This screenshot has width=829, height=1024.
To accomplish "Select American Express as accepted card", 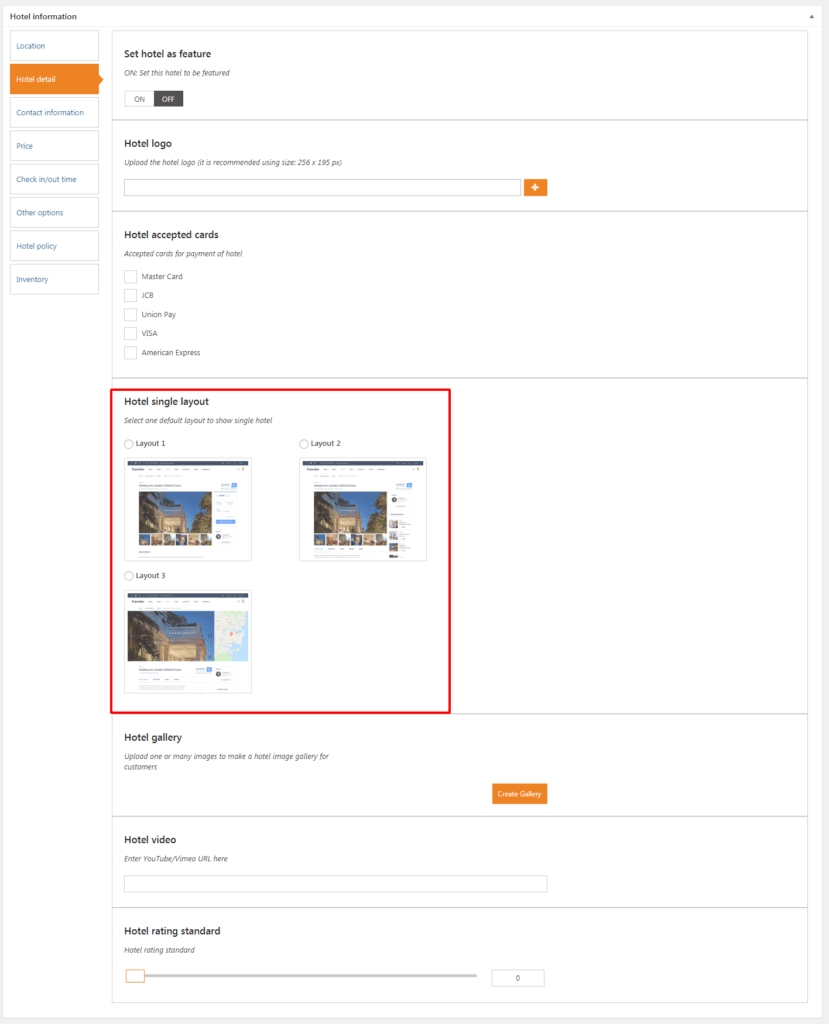I will (x=130, y=353).
